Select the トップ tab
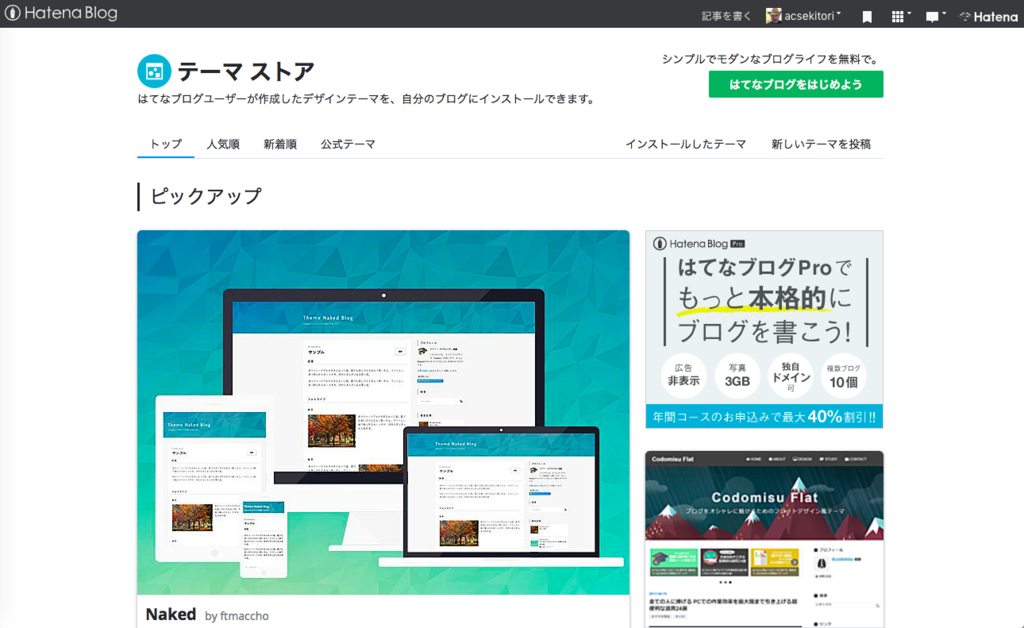This screenshot has height=628, width=1024. pos(166,144)
